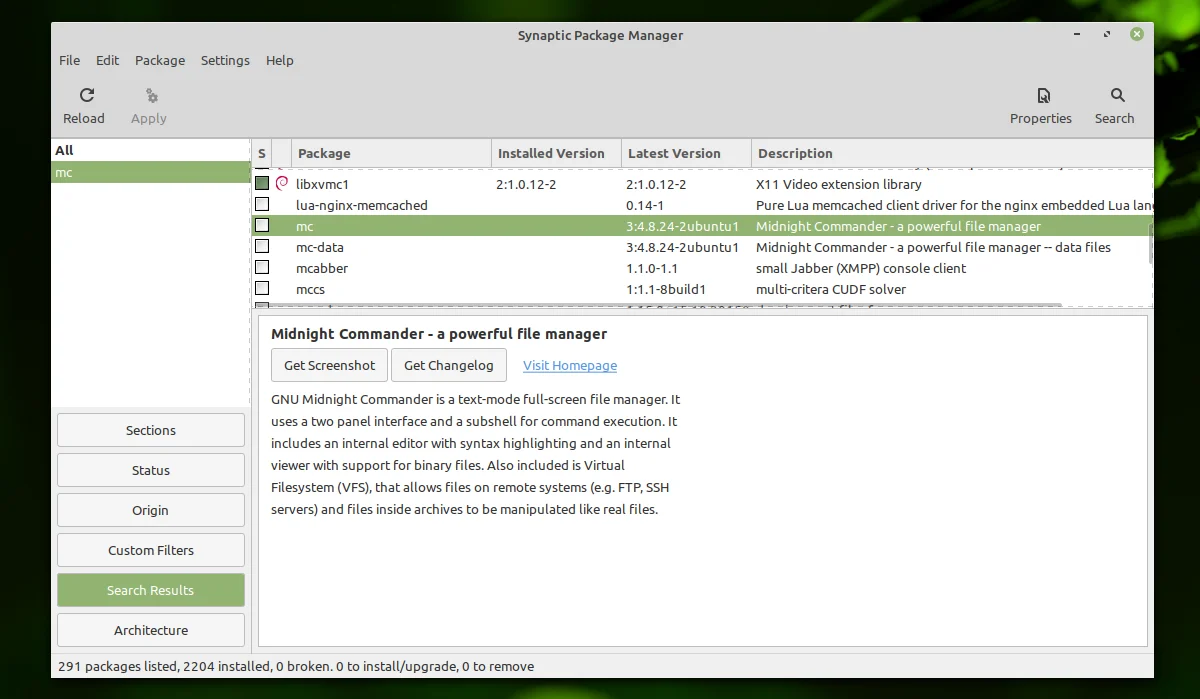The image size is (1200, 699).
Task: Open the Settings menu
Action: 225,60
